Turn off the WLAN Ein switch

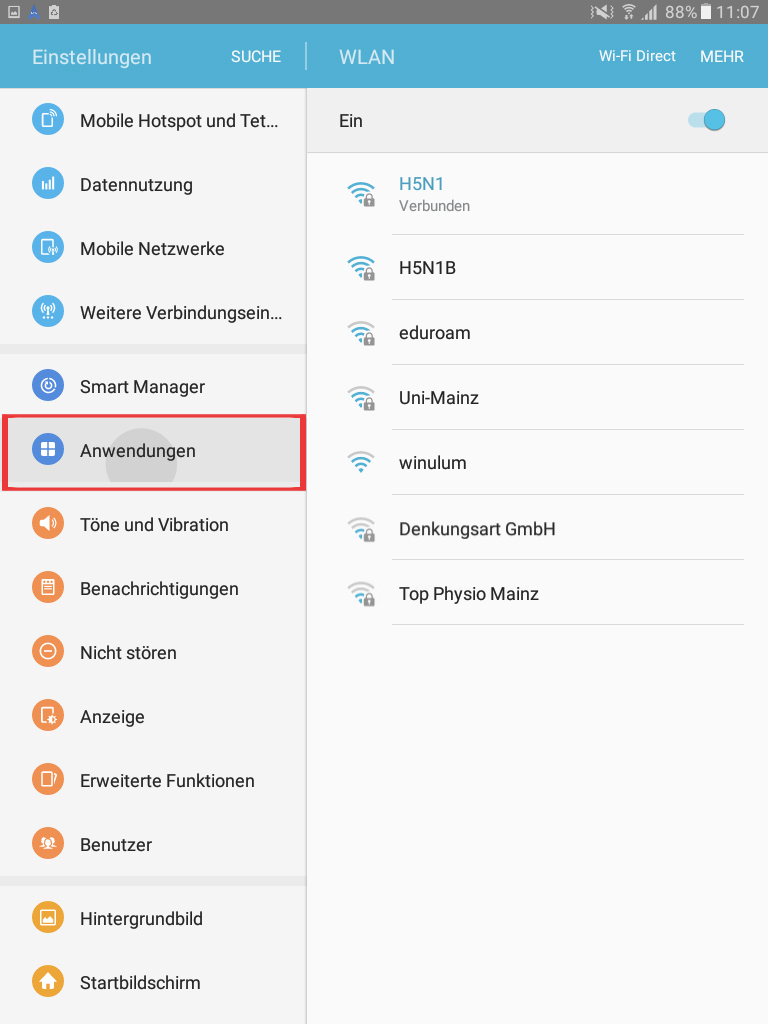coord(707,120)
